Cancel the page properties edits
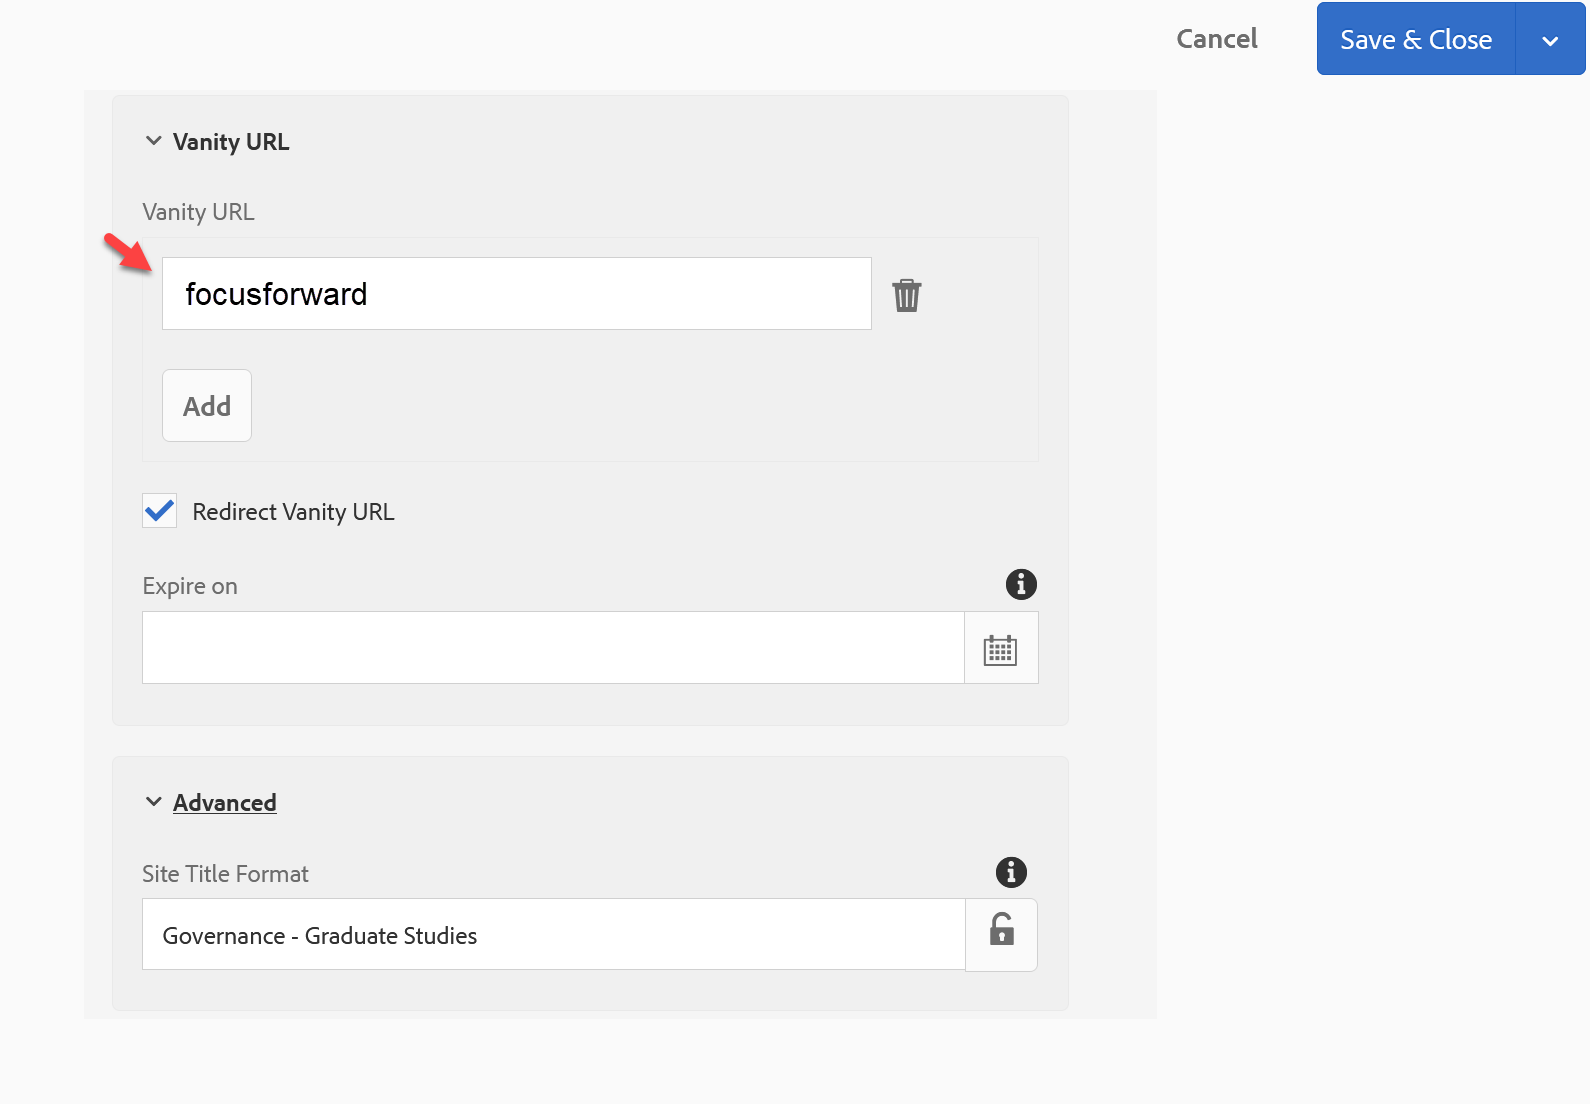The width and height of the screenshot is (1590, 1104). (1217, 39)
